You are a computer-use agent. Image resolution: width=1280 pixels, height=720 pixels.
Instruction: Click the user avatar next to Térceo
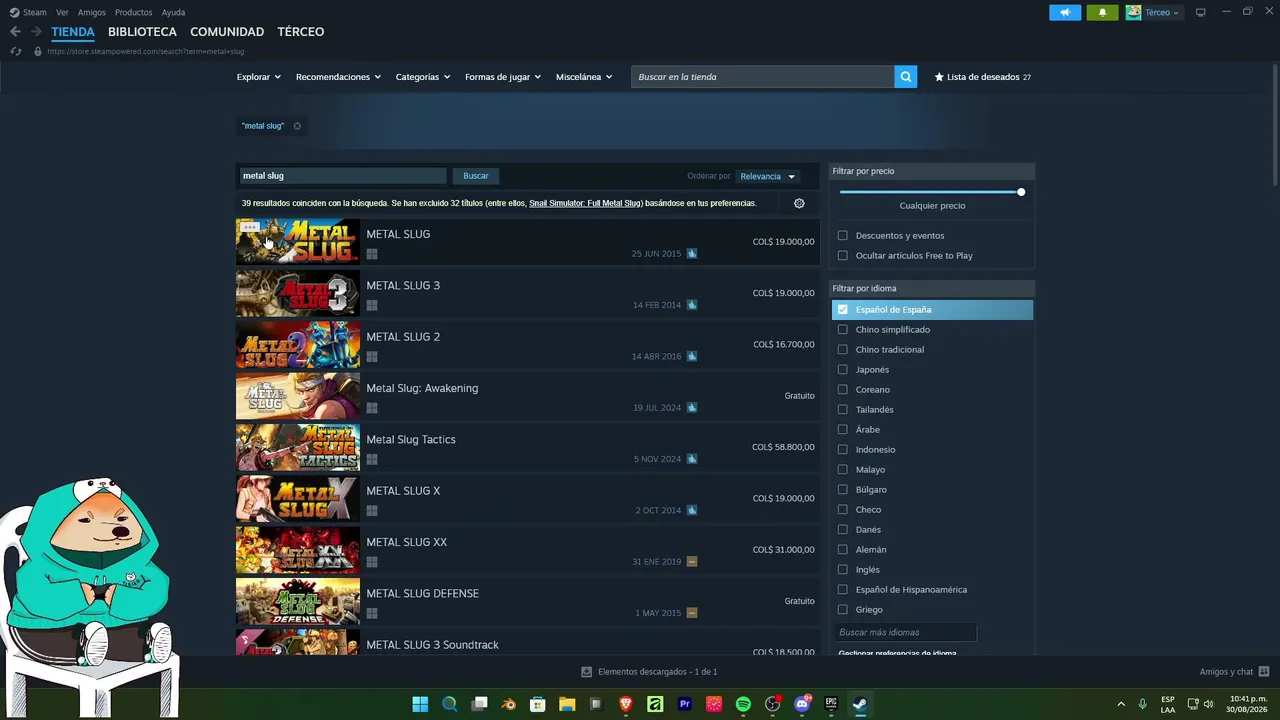(x=1133, y=12)
